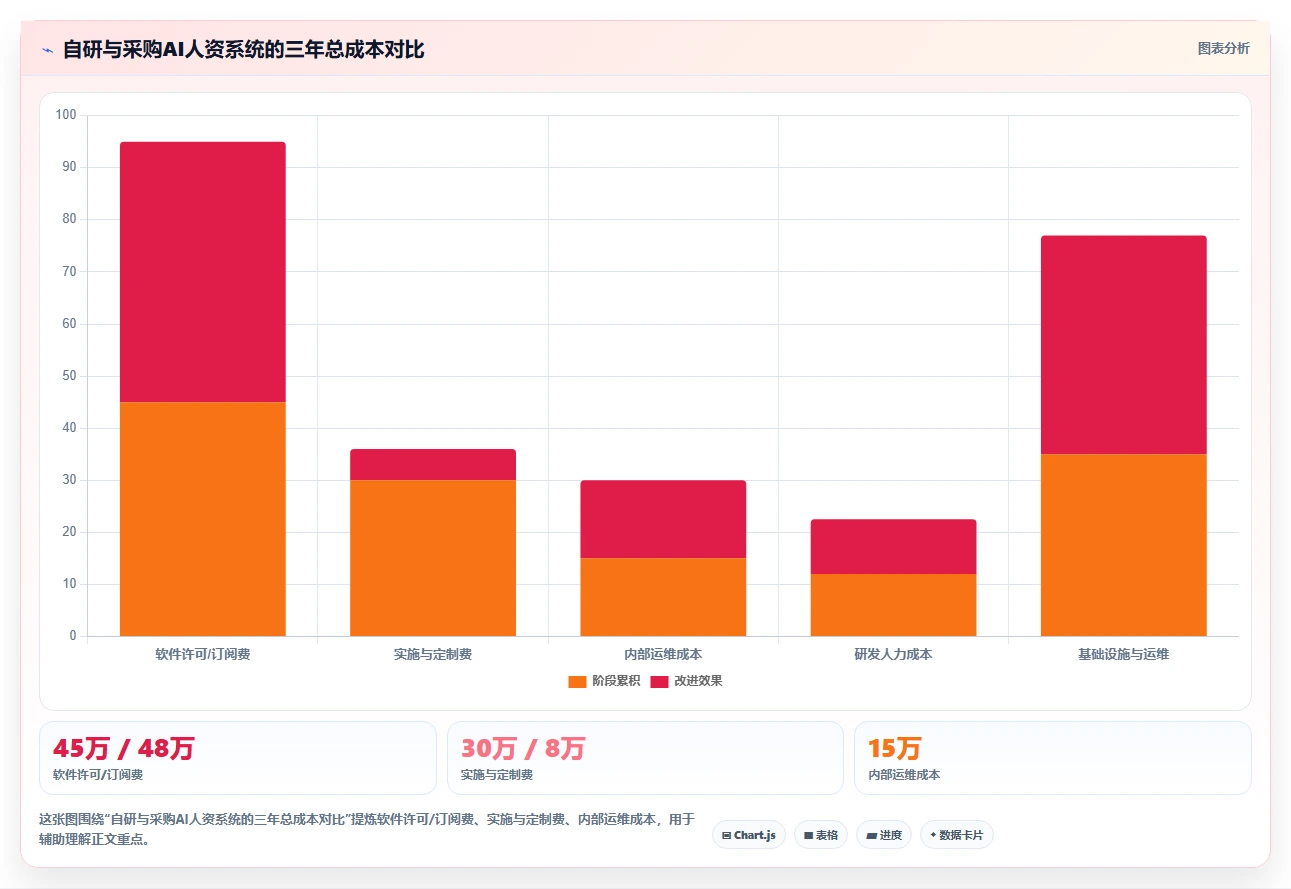The height and width of the screenshot is (889, 1291).
Task: Toggle the 改进效果 legend entry
Action: point(686,681)
